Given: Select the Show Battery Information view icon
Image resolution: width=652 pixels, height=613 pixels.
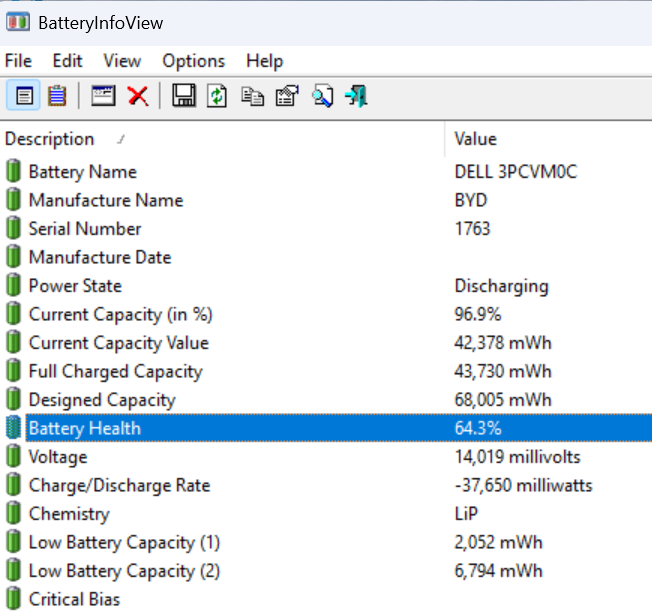Looking at the screenshot, I should point(24,96).
